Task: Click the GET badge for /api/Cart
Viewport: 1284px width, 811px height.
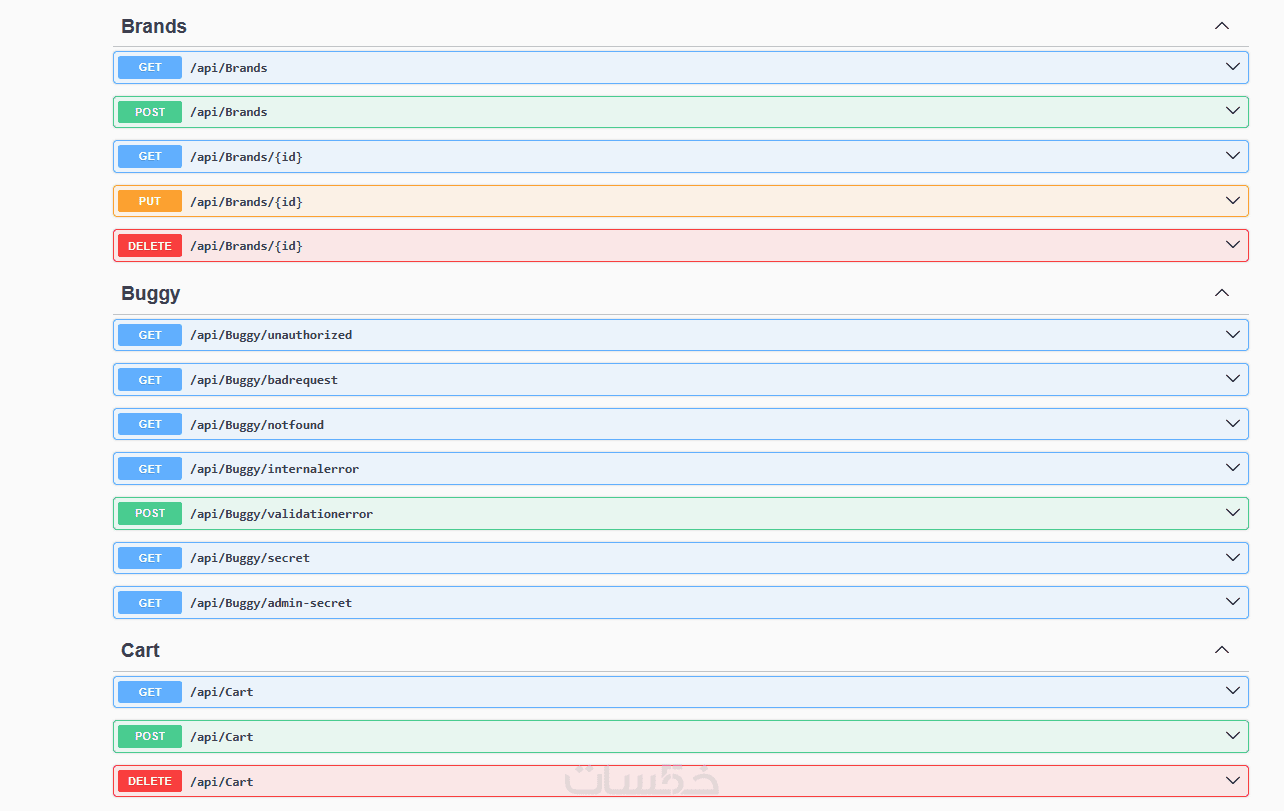Action: click(x=150, y=692)
